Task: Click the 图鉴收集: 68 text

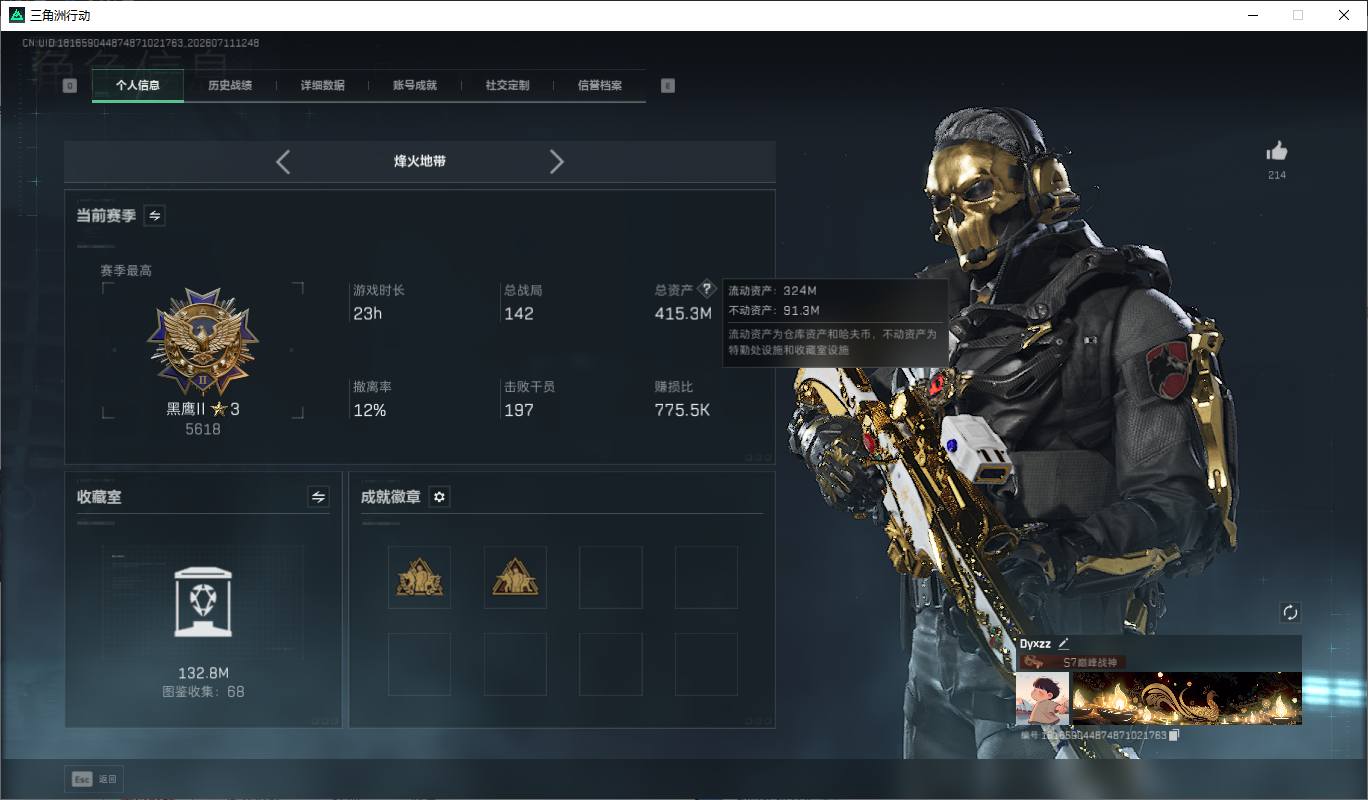Action: [203, 691]
